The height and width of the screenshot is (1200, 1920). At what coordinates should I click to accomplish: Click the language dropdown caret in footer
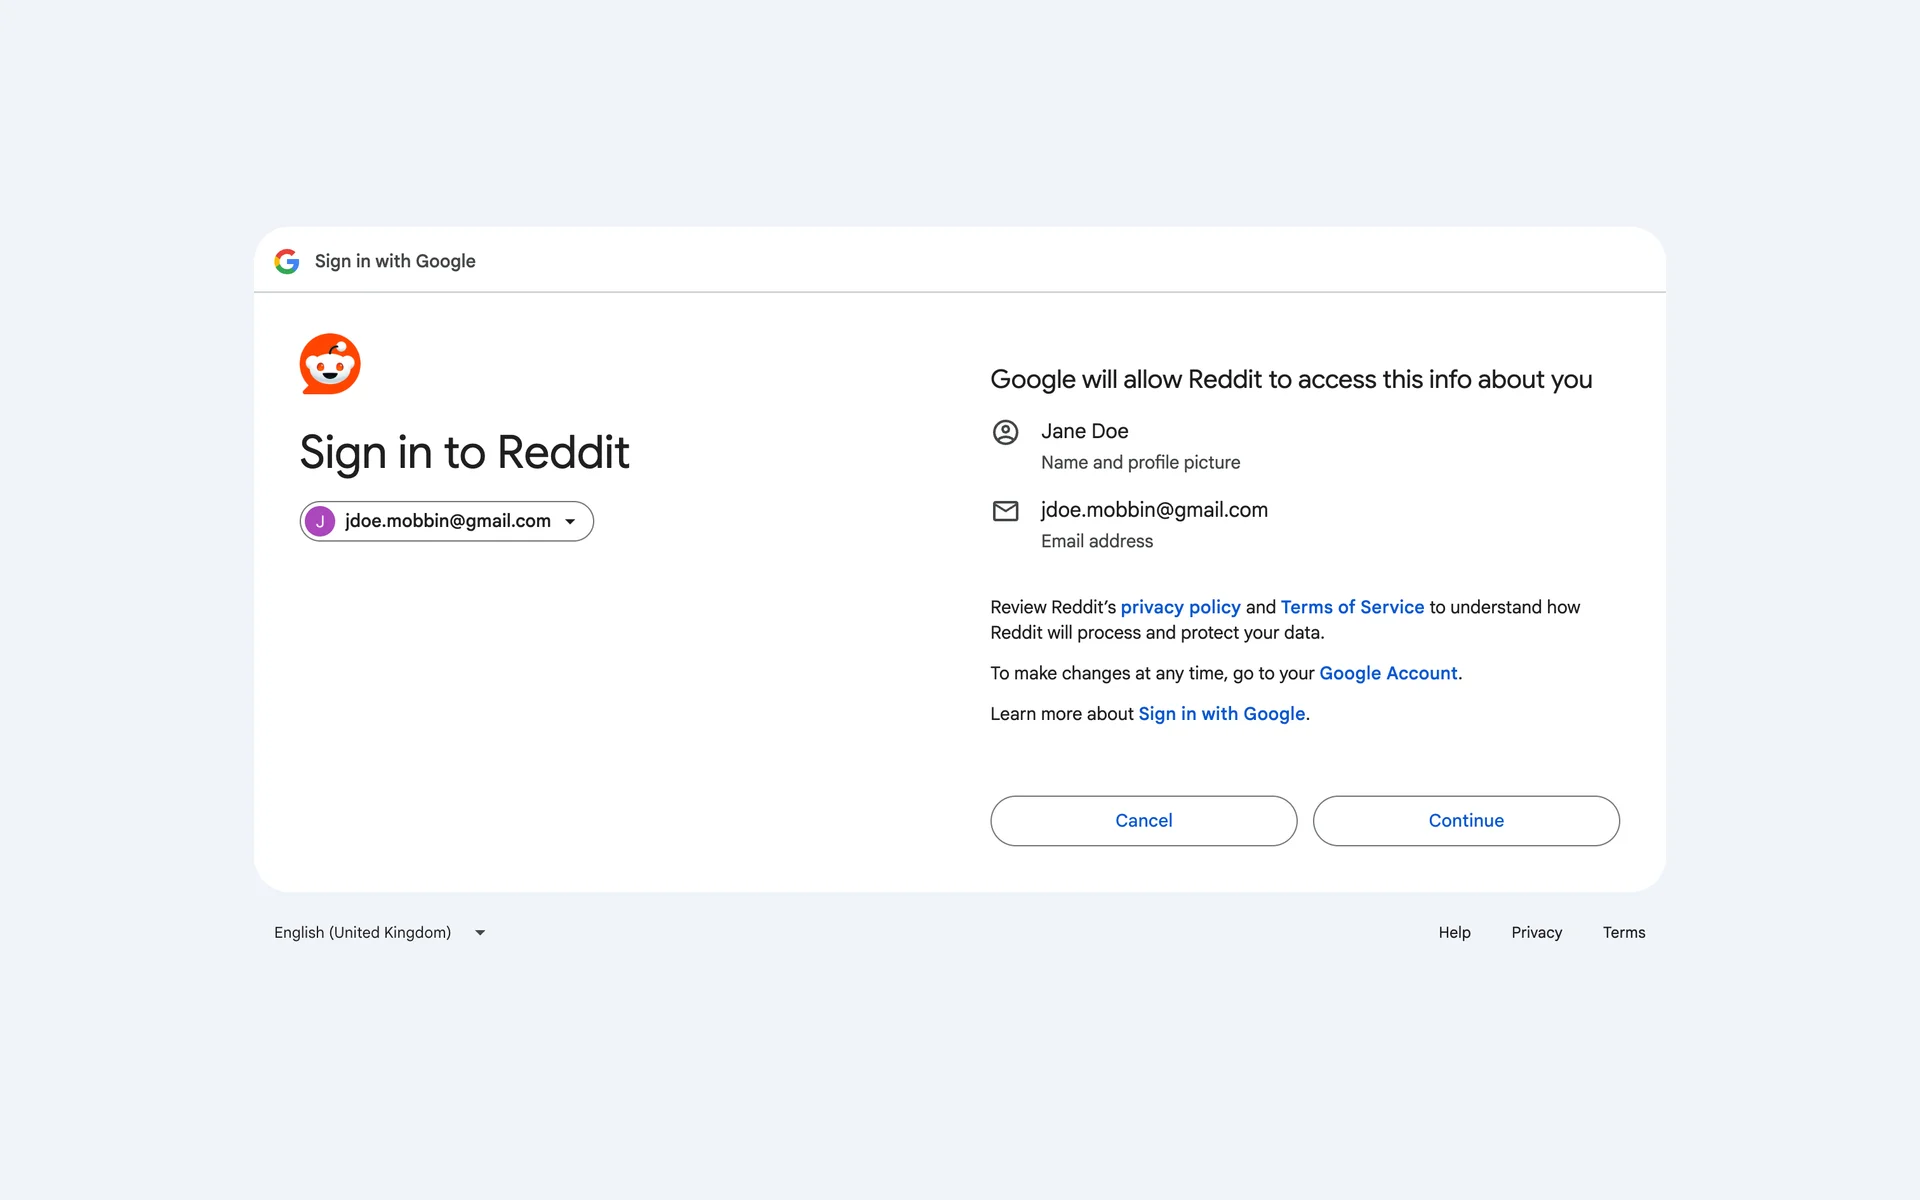click(480, 933)
